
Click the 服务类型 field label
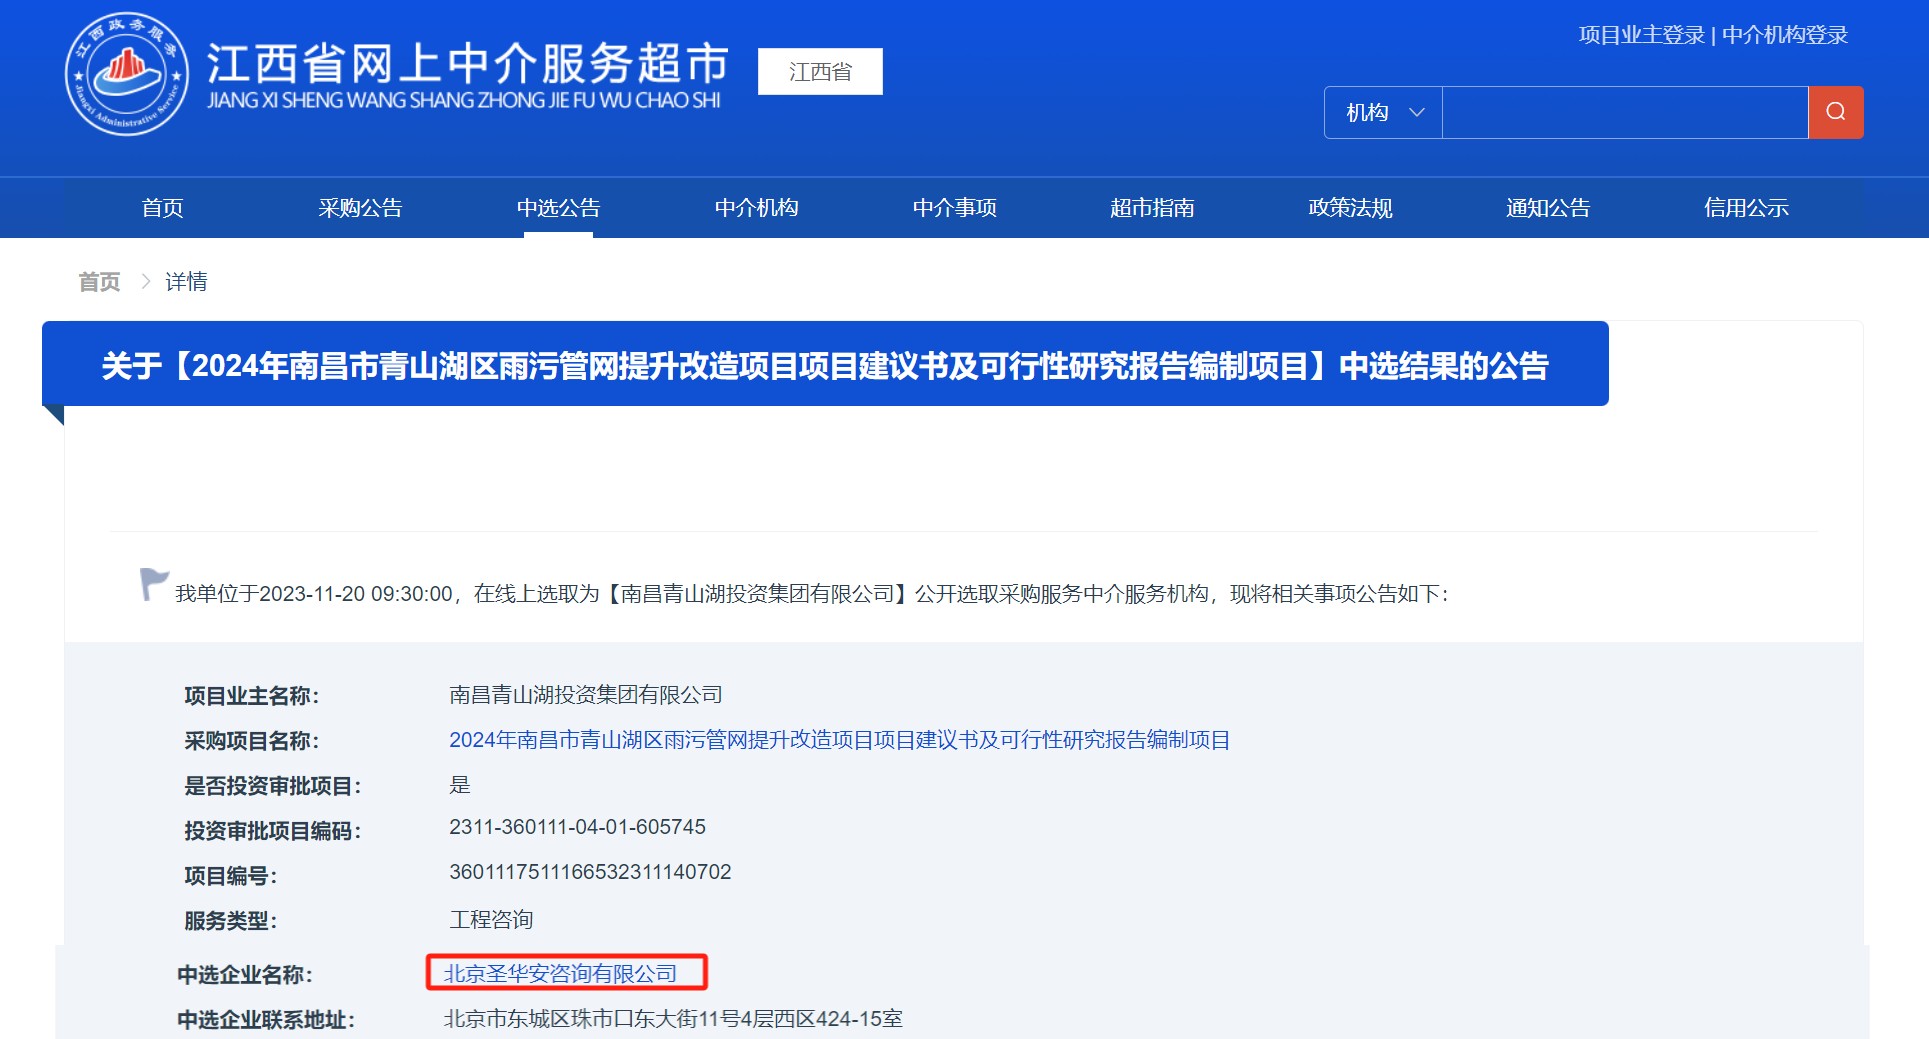pos(231,921)
